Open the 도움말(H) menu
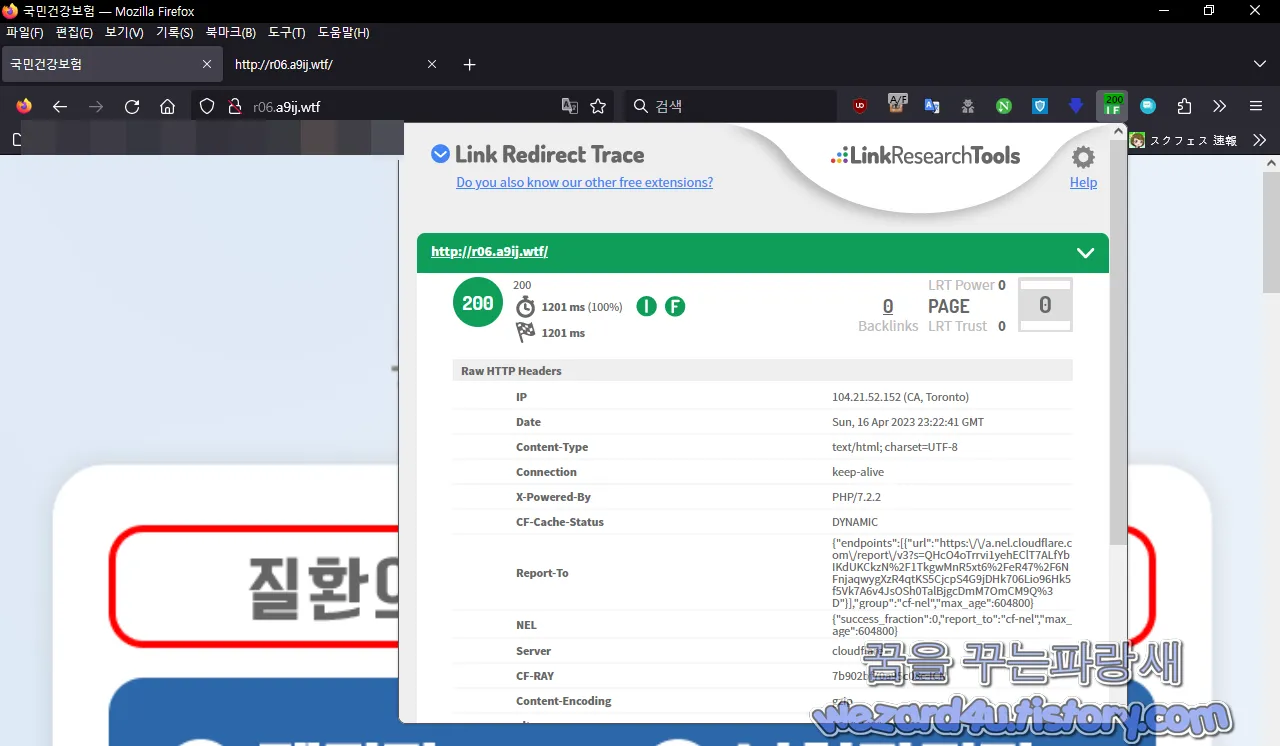 343,32
